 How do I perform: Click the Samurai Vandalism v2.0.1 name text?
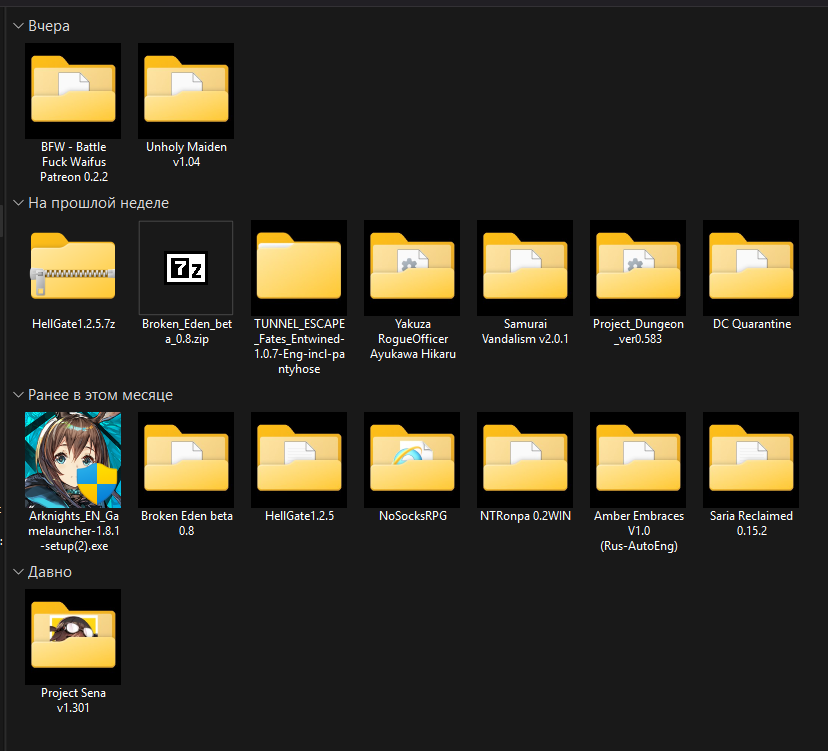(525, 331)
